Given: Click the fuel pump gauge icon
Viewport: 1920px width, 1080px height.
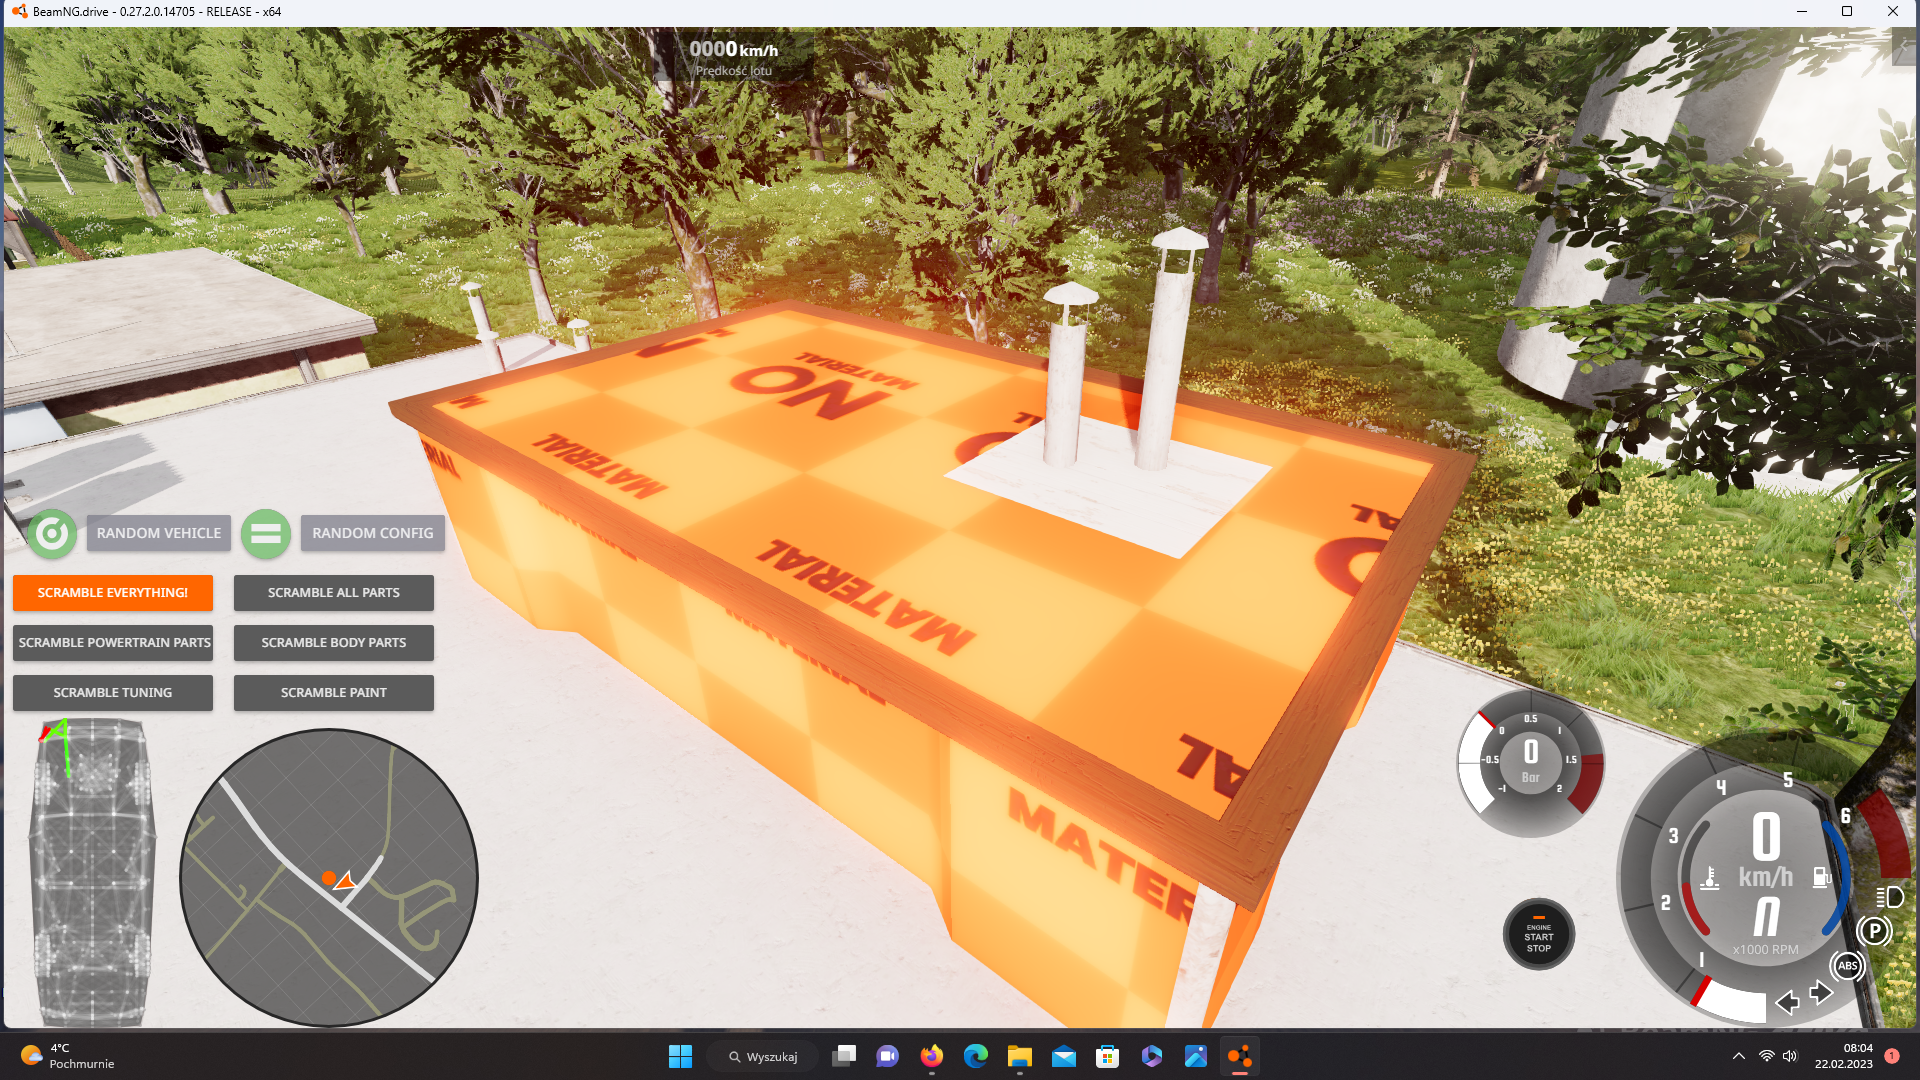Looking at the screenshot, I should pos(1822,877).
